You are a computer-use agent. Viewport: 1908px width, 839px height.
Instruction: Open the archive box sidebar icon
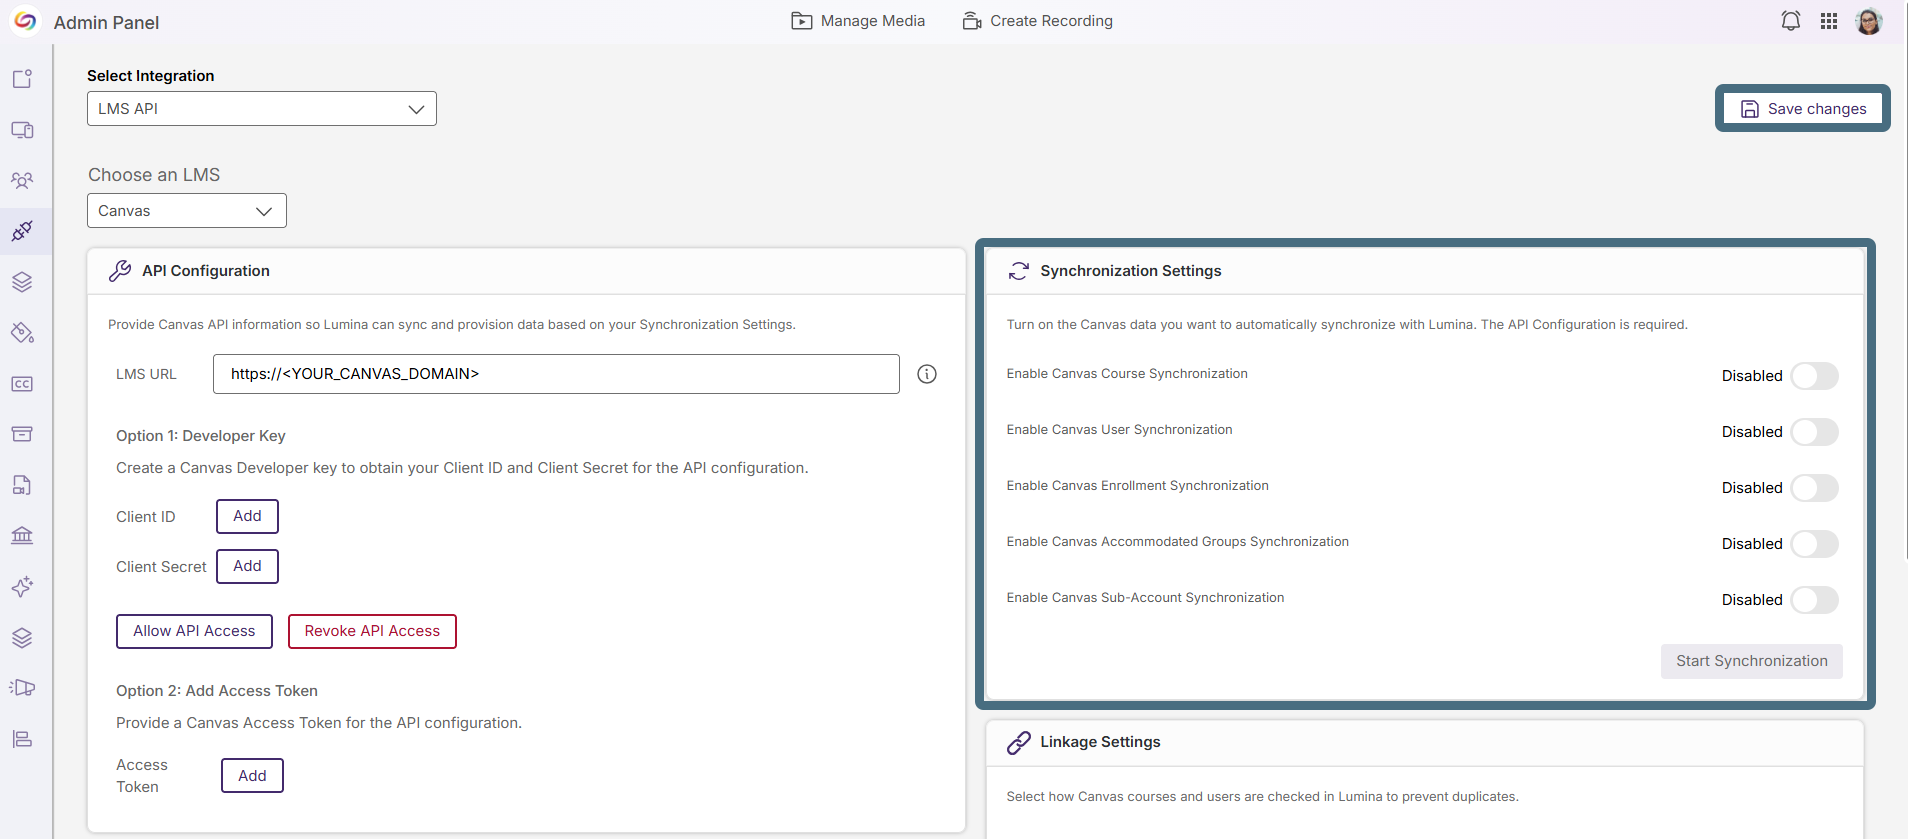[22, 434]
